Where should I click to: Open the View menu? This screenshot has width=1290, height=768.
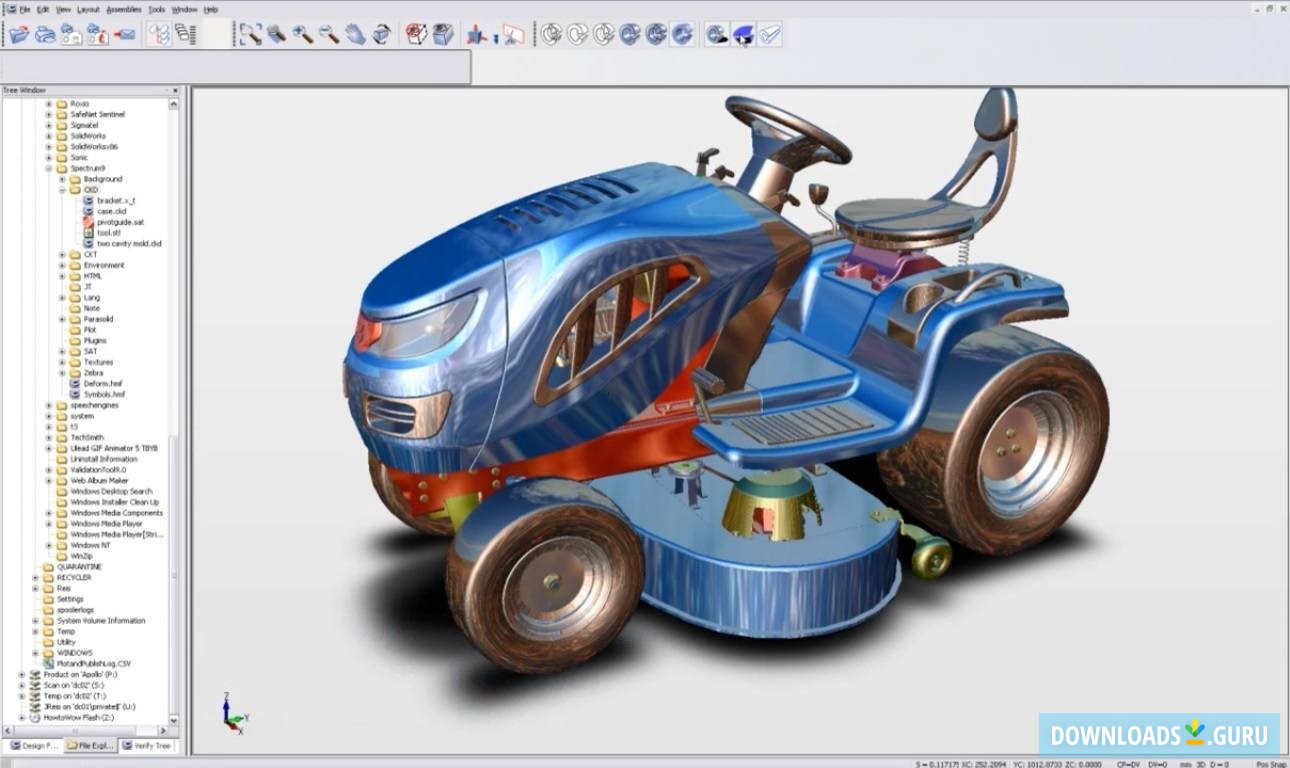click(63, 8)
